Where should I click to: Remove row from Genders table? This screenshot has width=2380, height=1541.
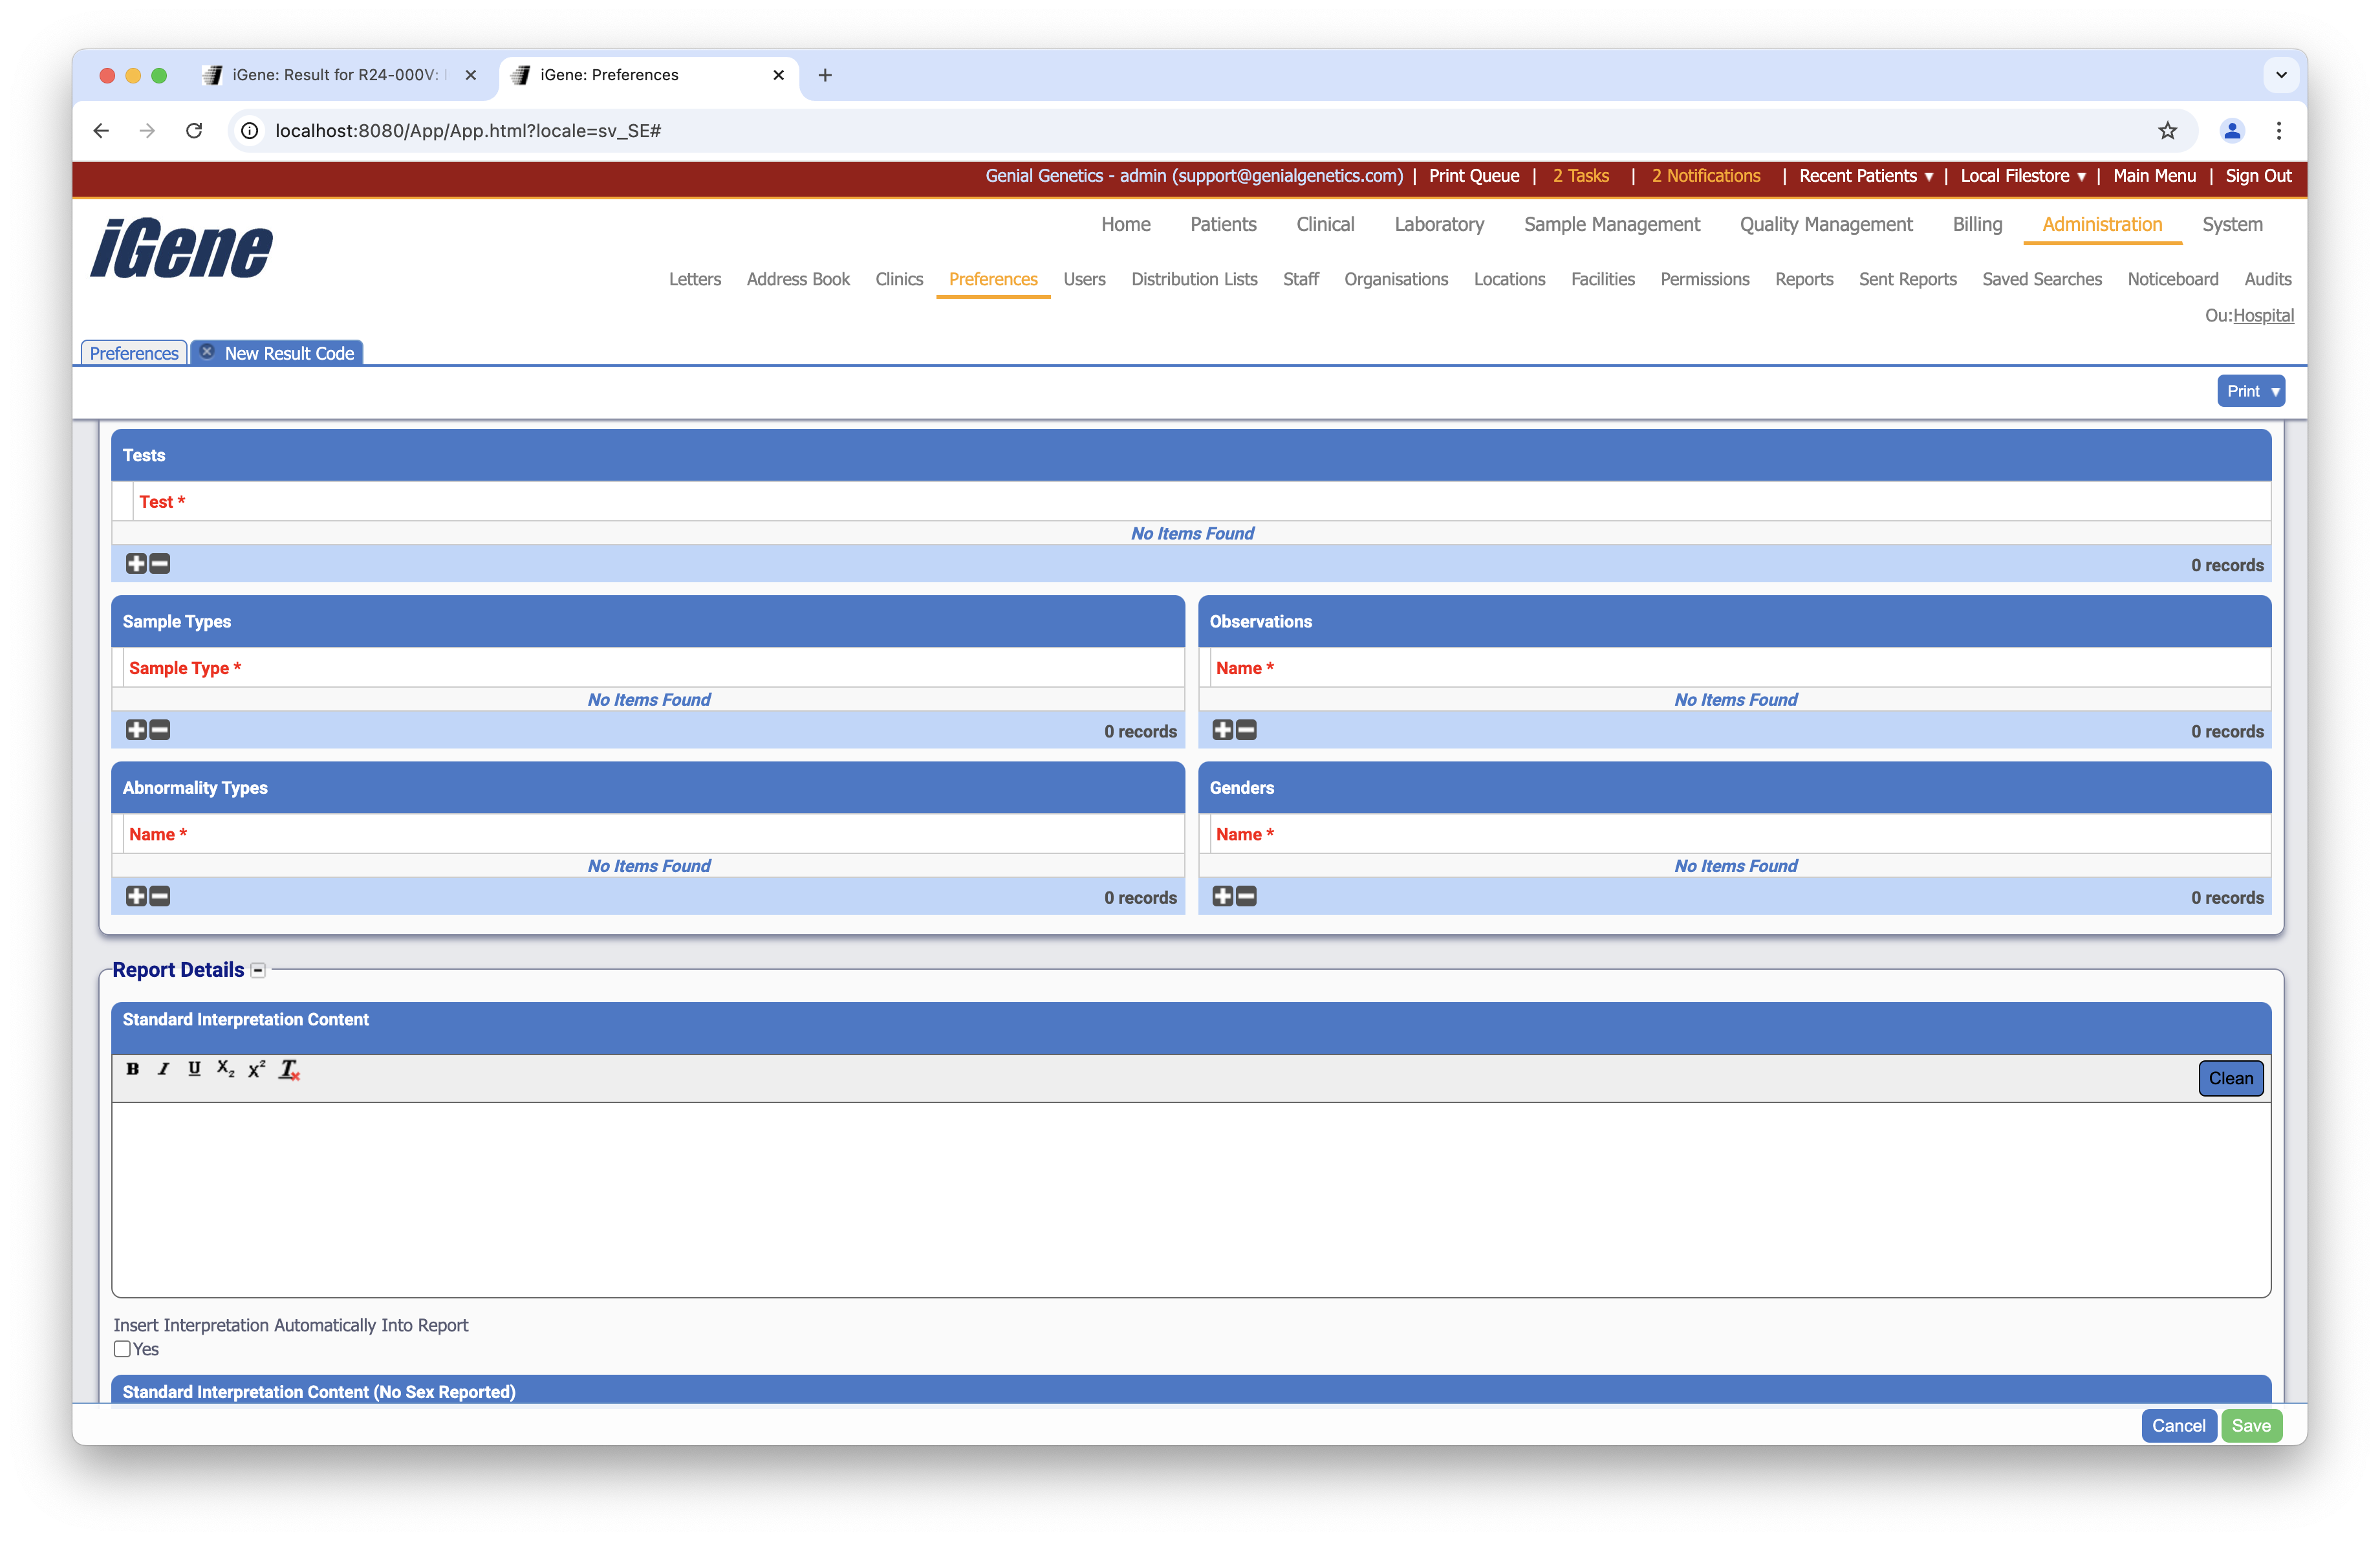(x=1246, y=896)
